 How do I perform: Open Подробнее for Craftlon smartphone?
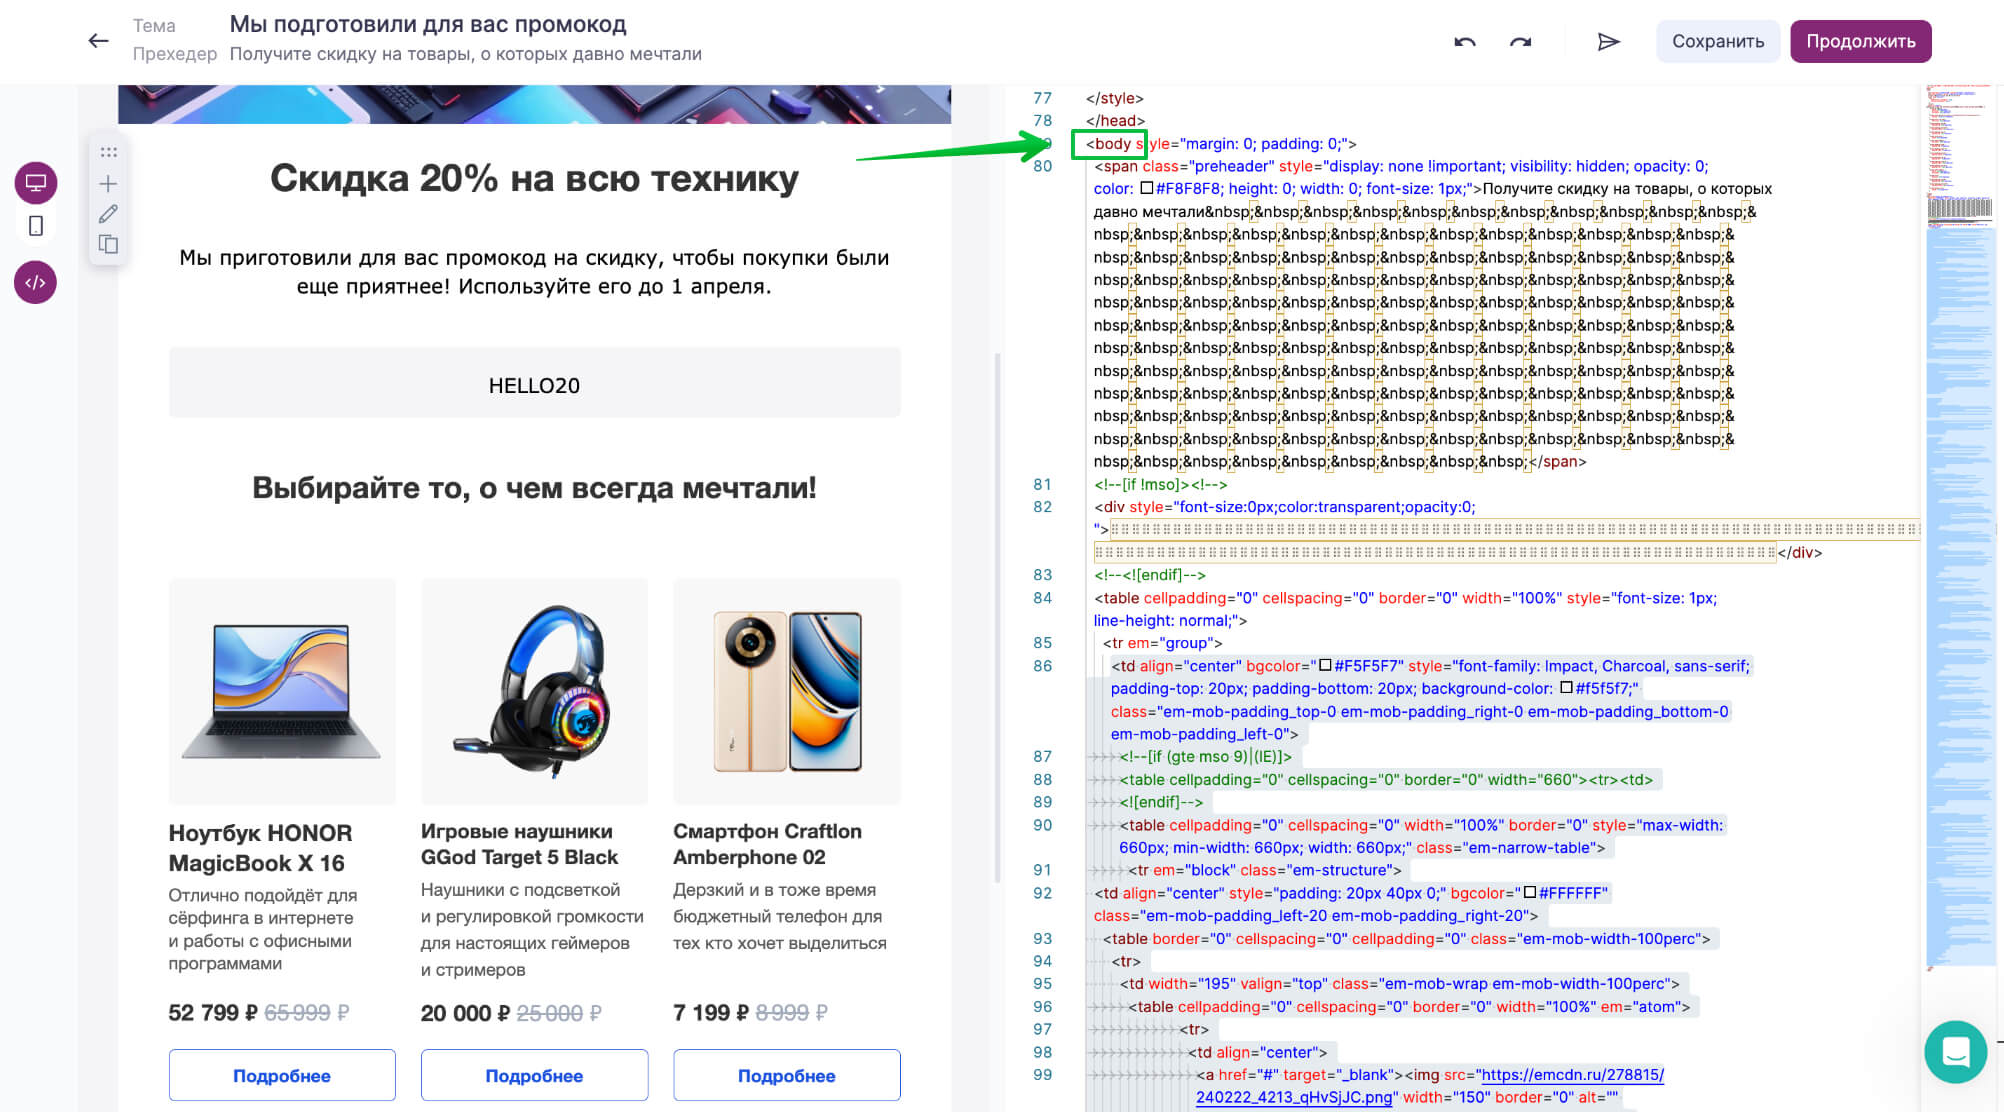click(x=786, y=1075)
